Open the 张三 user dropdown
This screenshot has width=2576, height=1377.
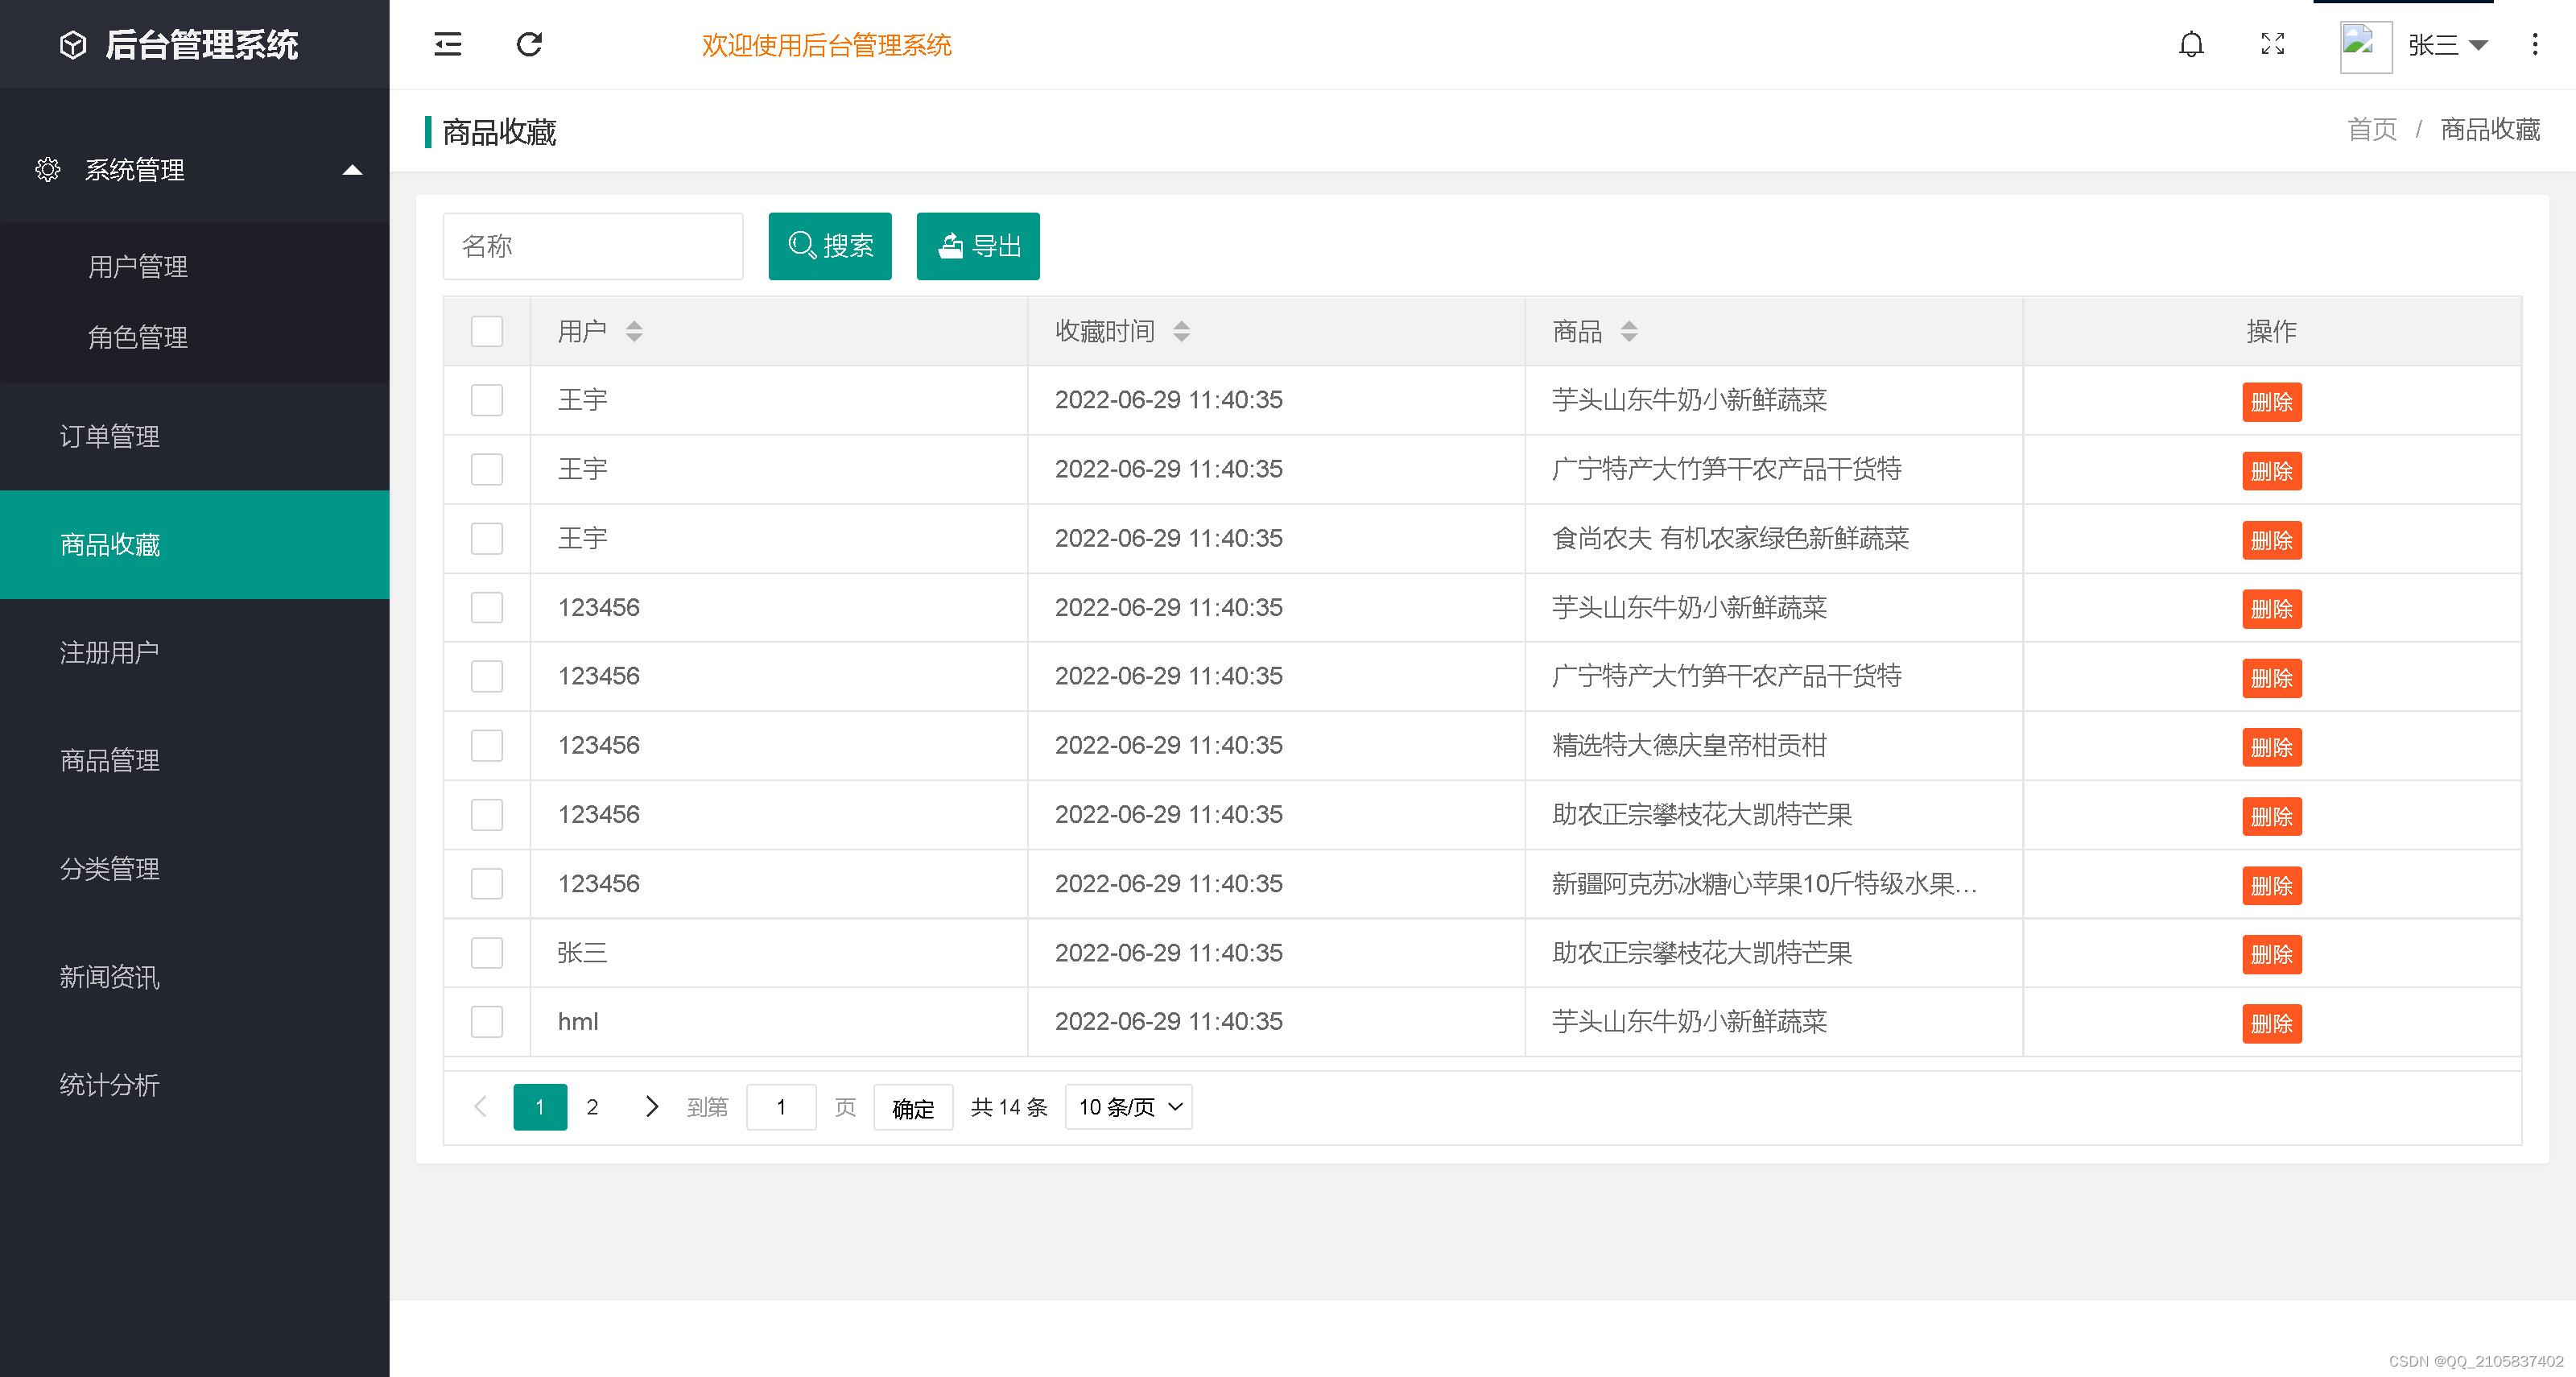point(2448,45)
